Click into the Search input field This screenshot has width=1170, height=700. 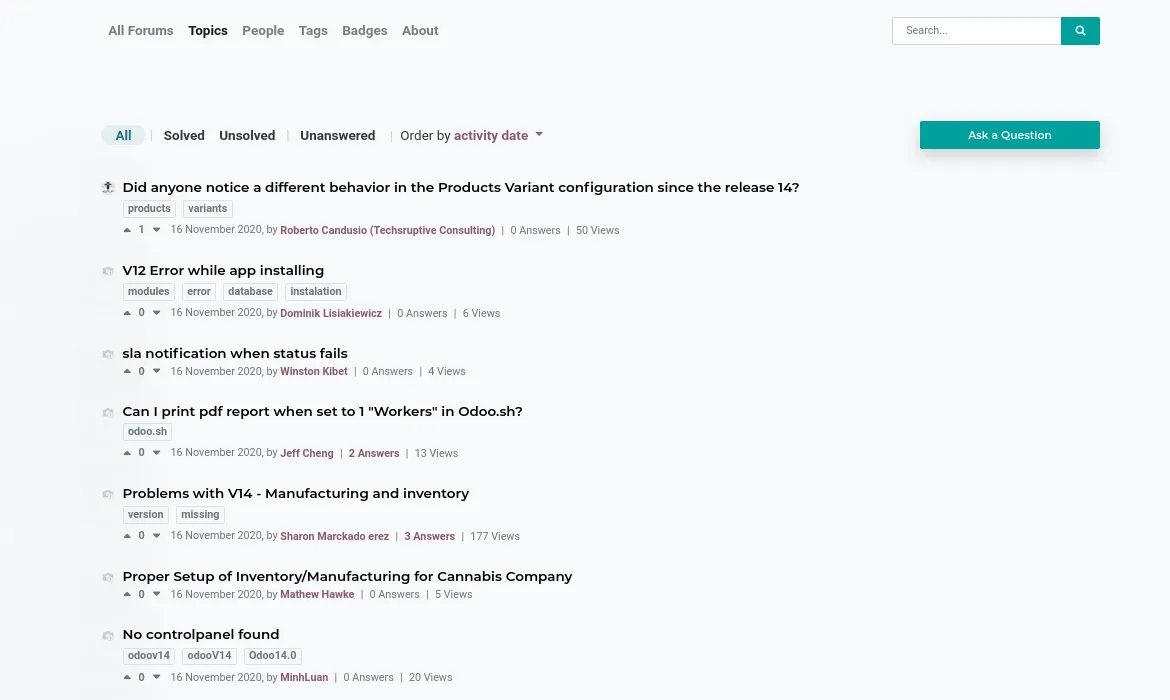click(976, 31)
